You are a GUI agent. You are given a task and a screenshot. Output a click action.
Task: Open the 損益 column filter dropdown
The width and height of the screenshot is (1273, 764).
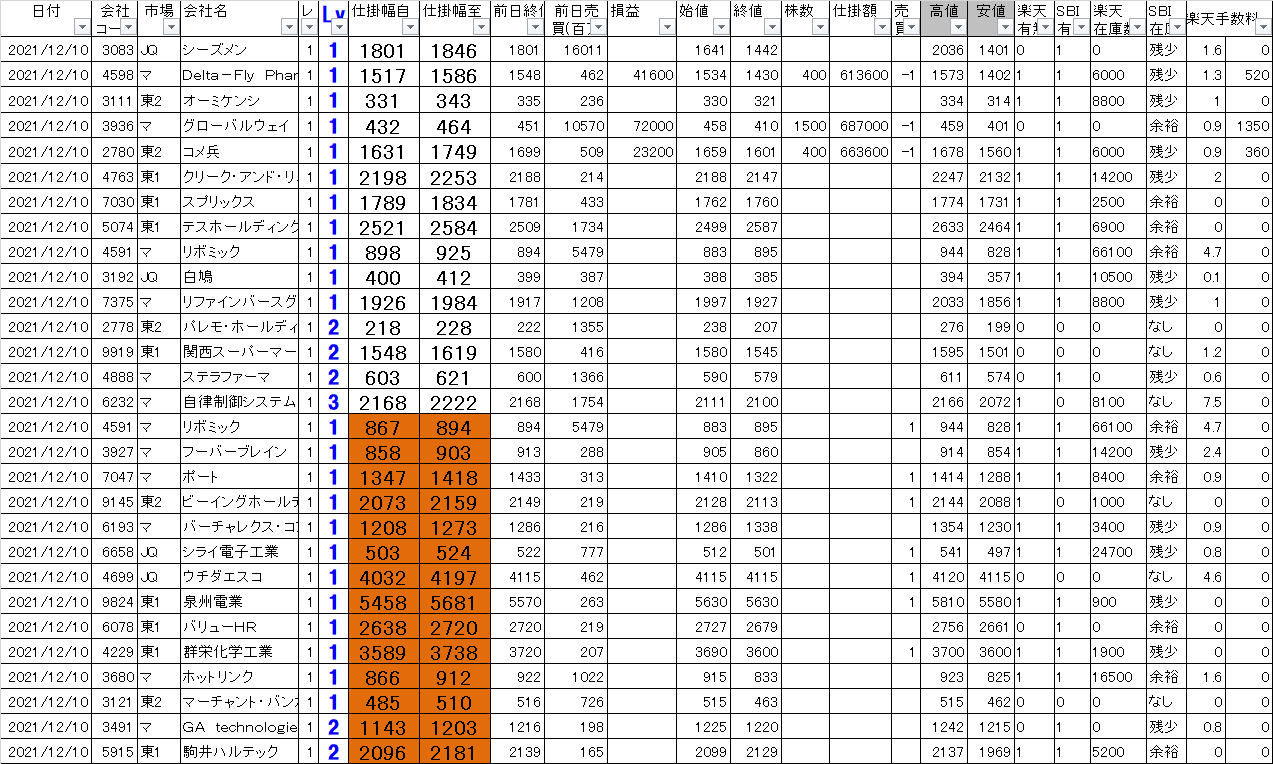click(668, 28)
